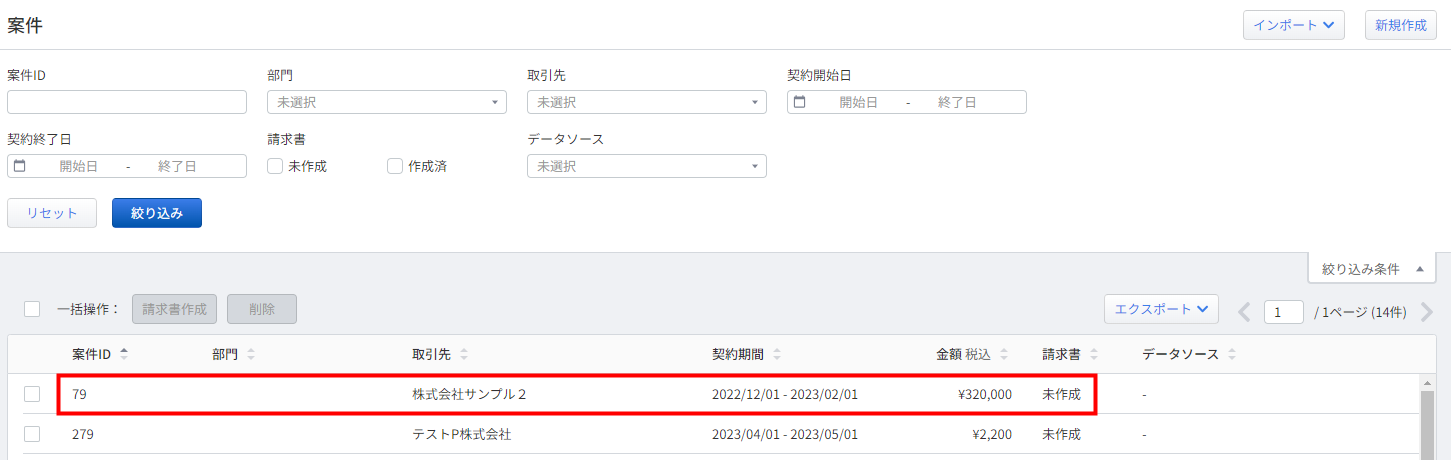Check the 作成済 invoice filter
The image size is (1451, 460).
click(395, 166)
